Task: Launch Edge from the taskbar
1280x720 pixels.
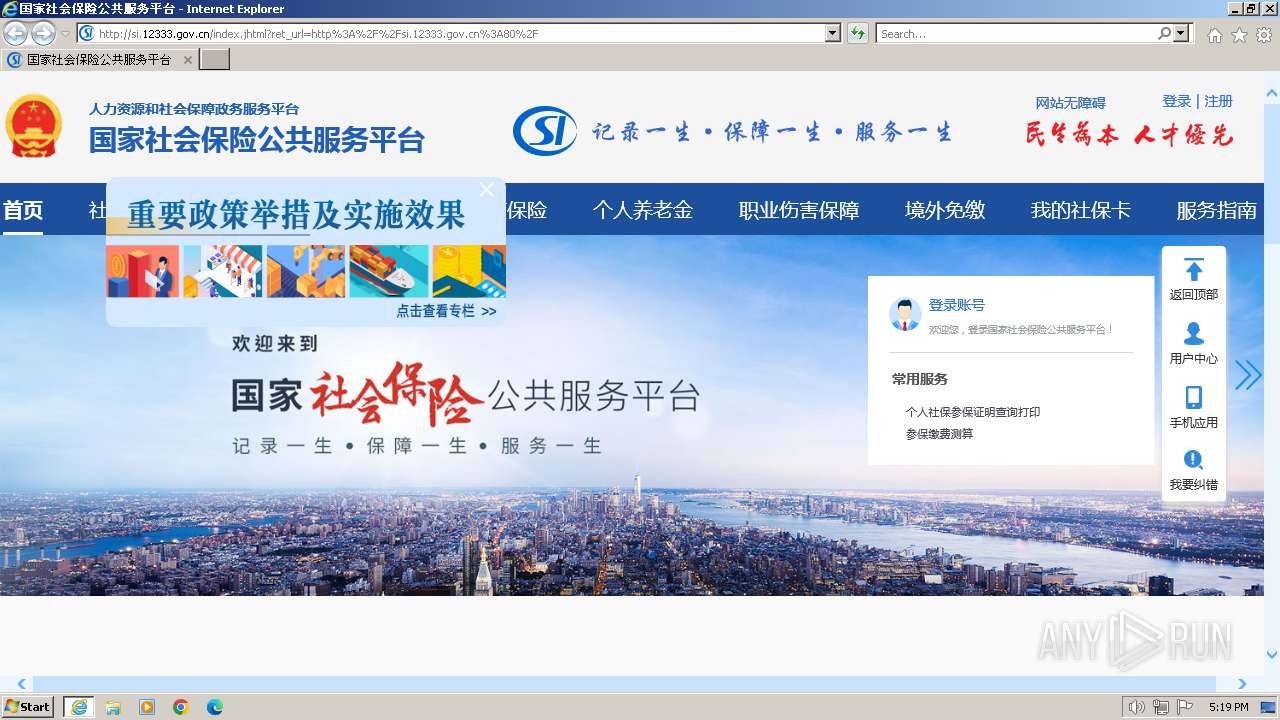Action: [215, 707]
